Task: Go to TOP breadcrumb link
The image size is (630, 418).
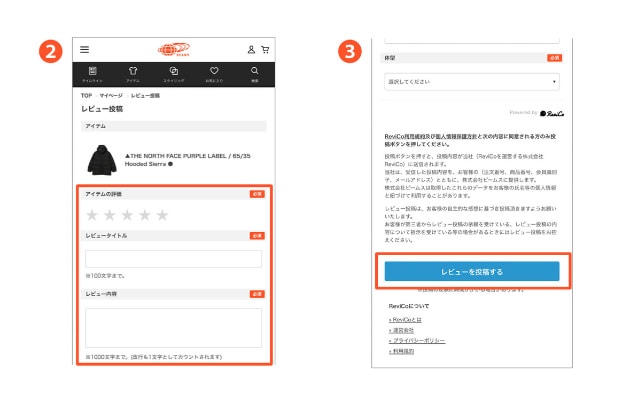Action: (86, 96)
